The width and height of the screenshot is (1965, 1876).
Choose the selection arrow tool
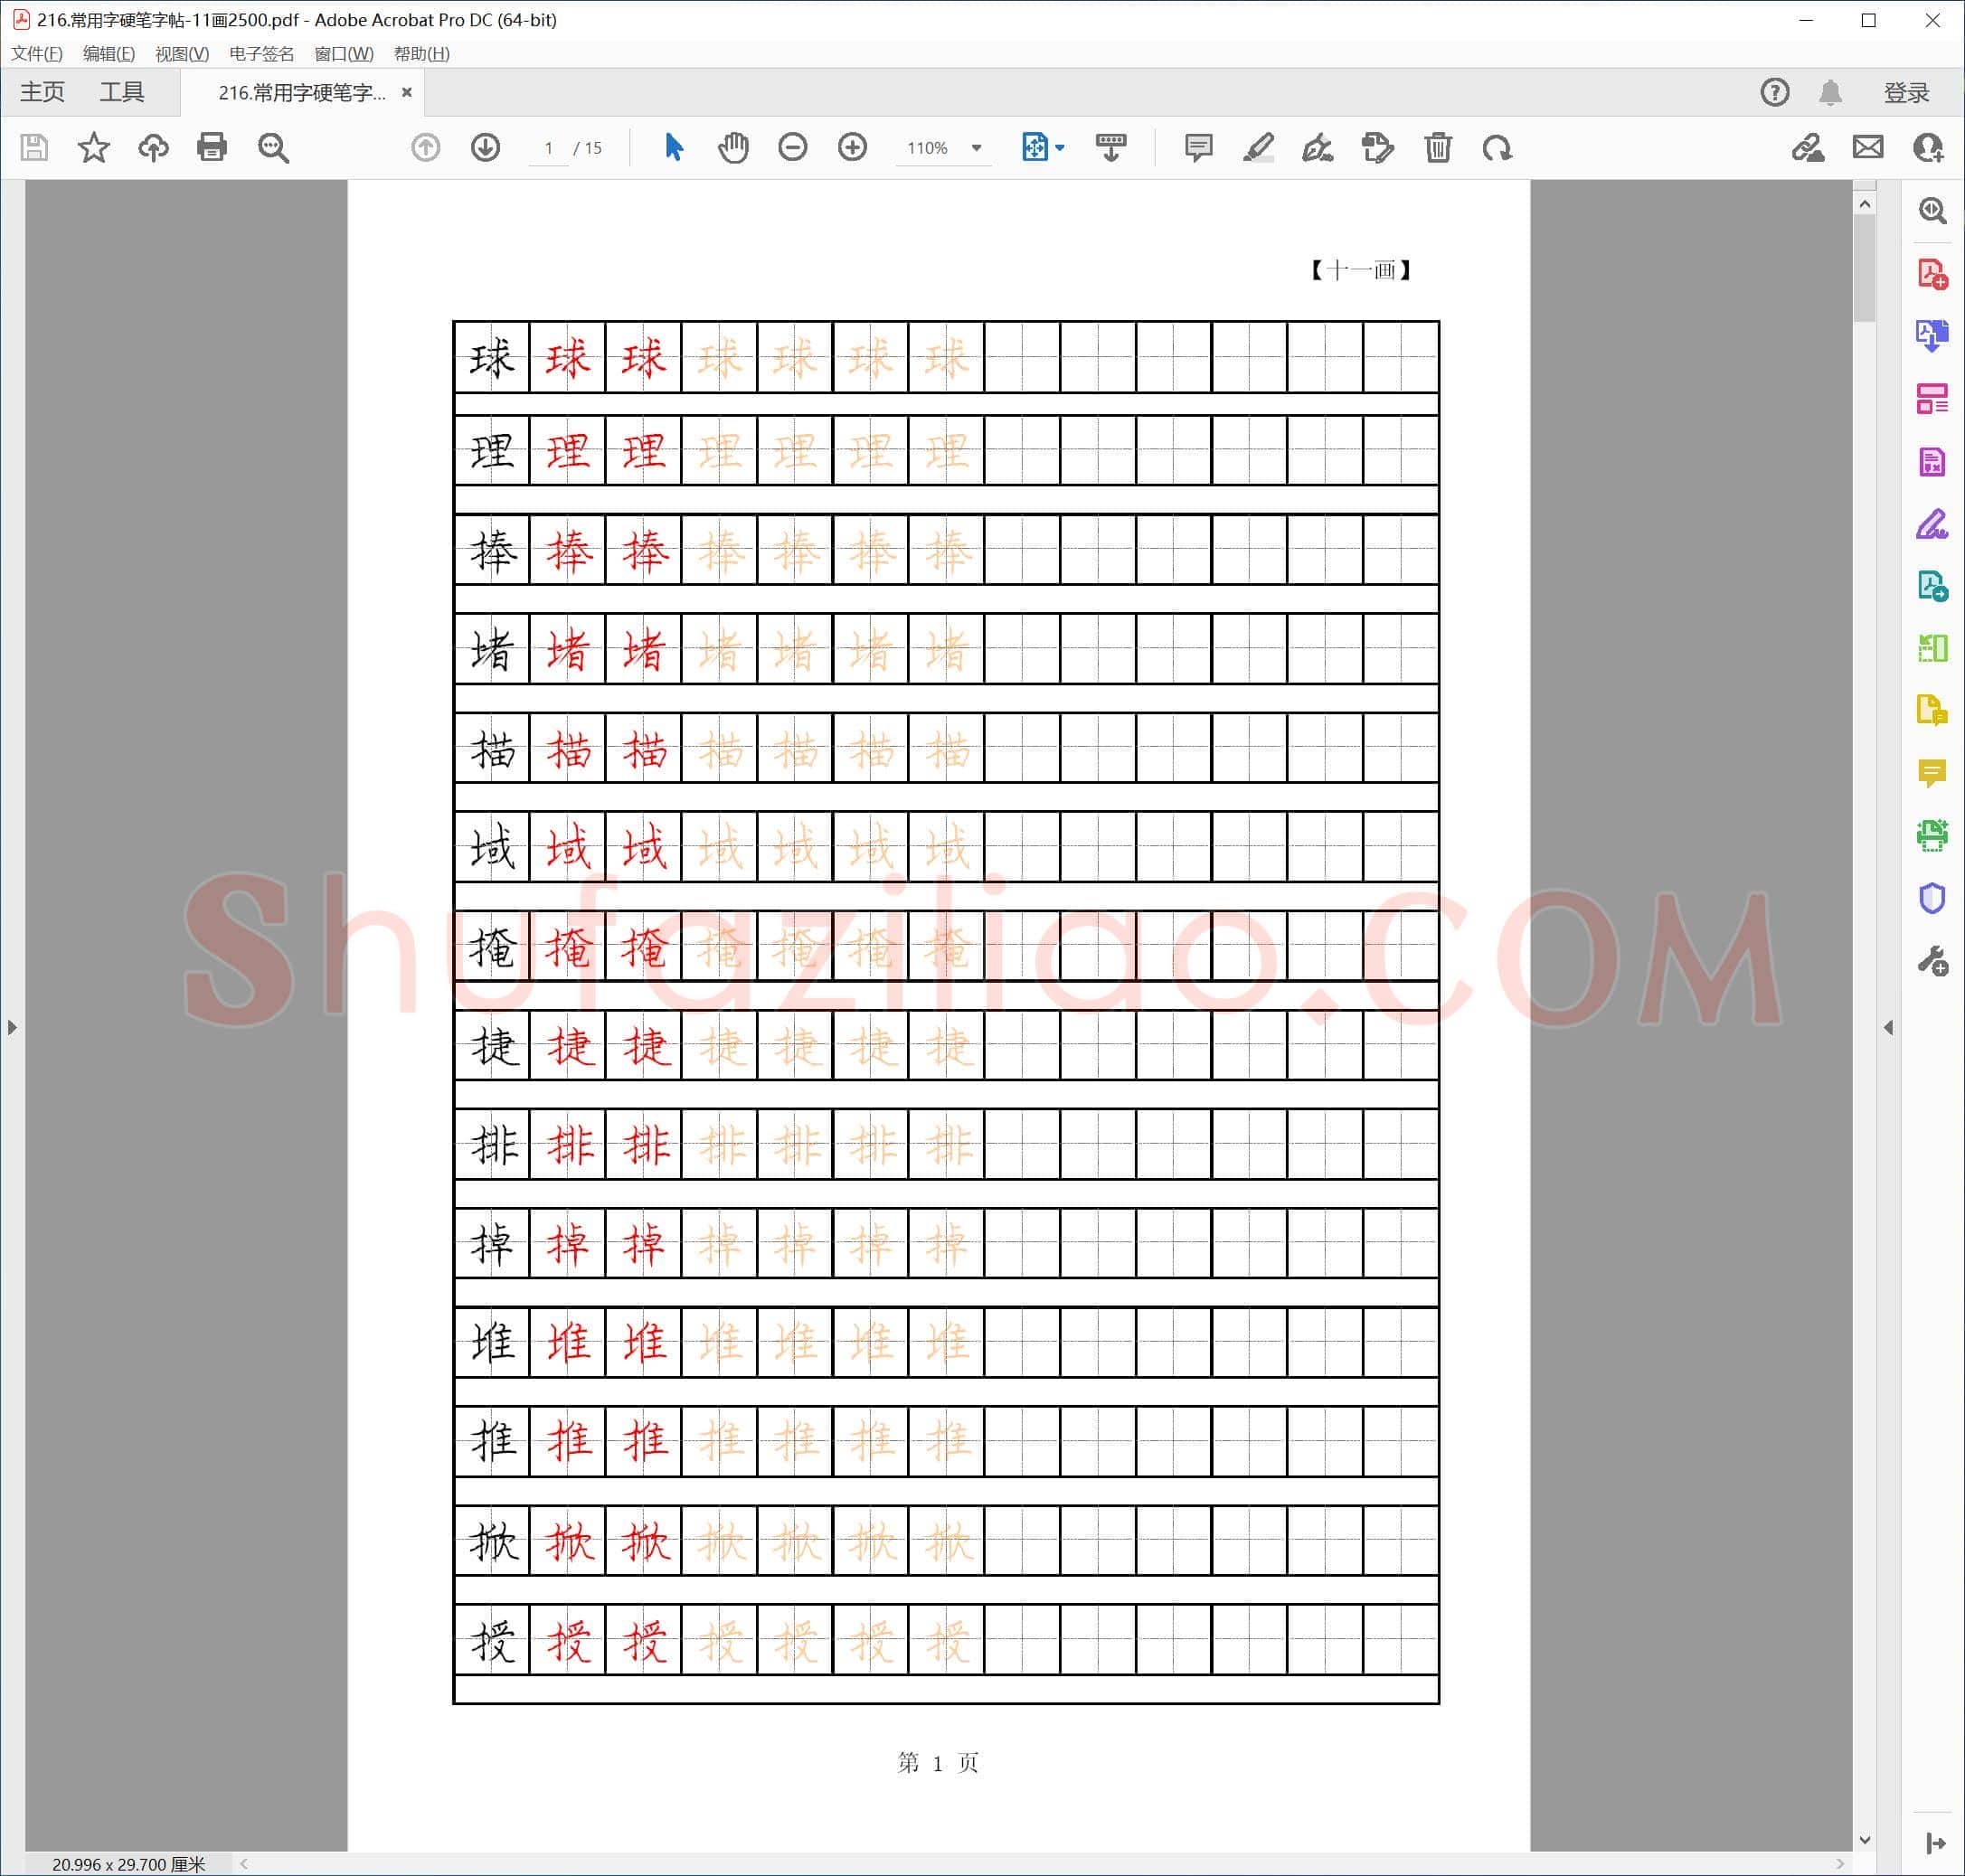point(674,148)
